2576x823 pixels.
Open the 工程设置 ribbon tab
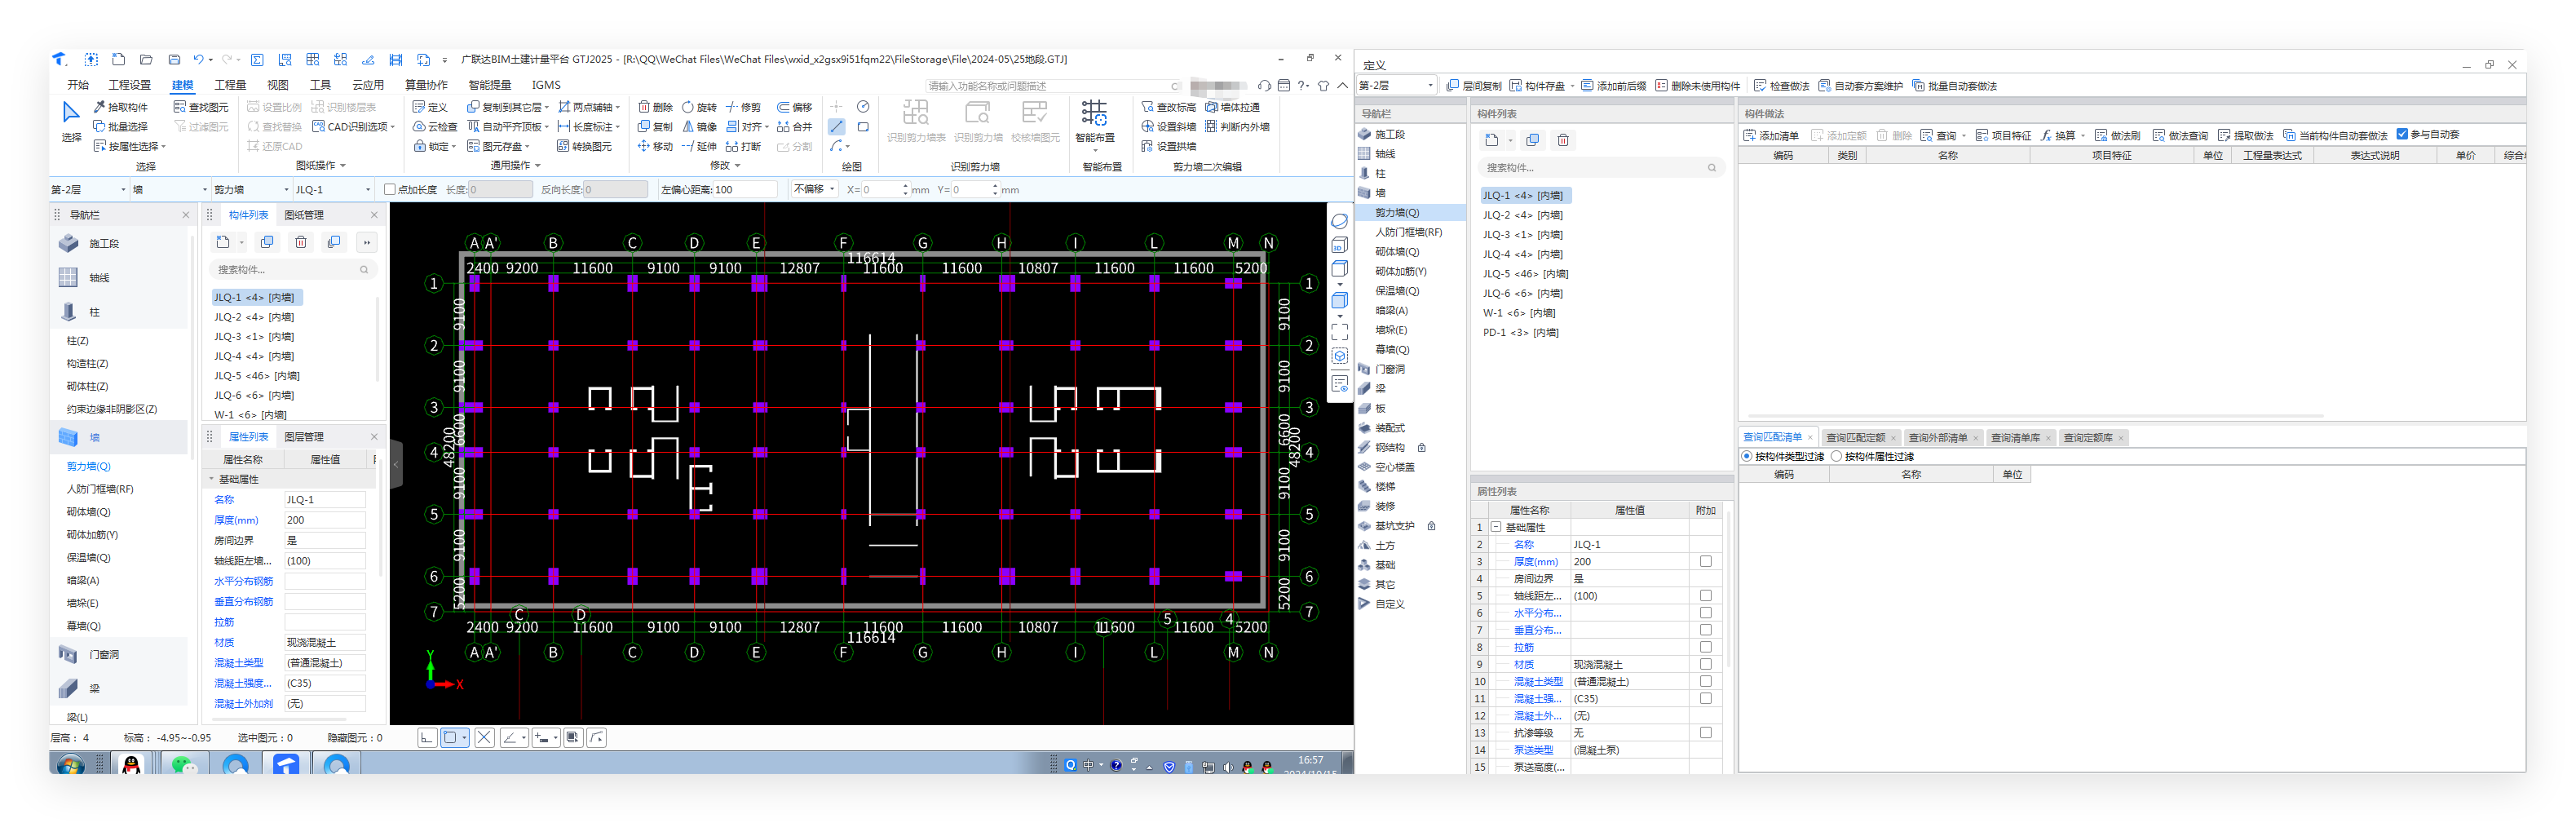(130, 85)
